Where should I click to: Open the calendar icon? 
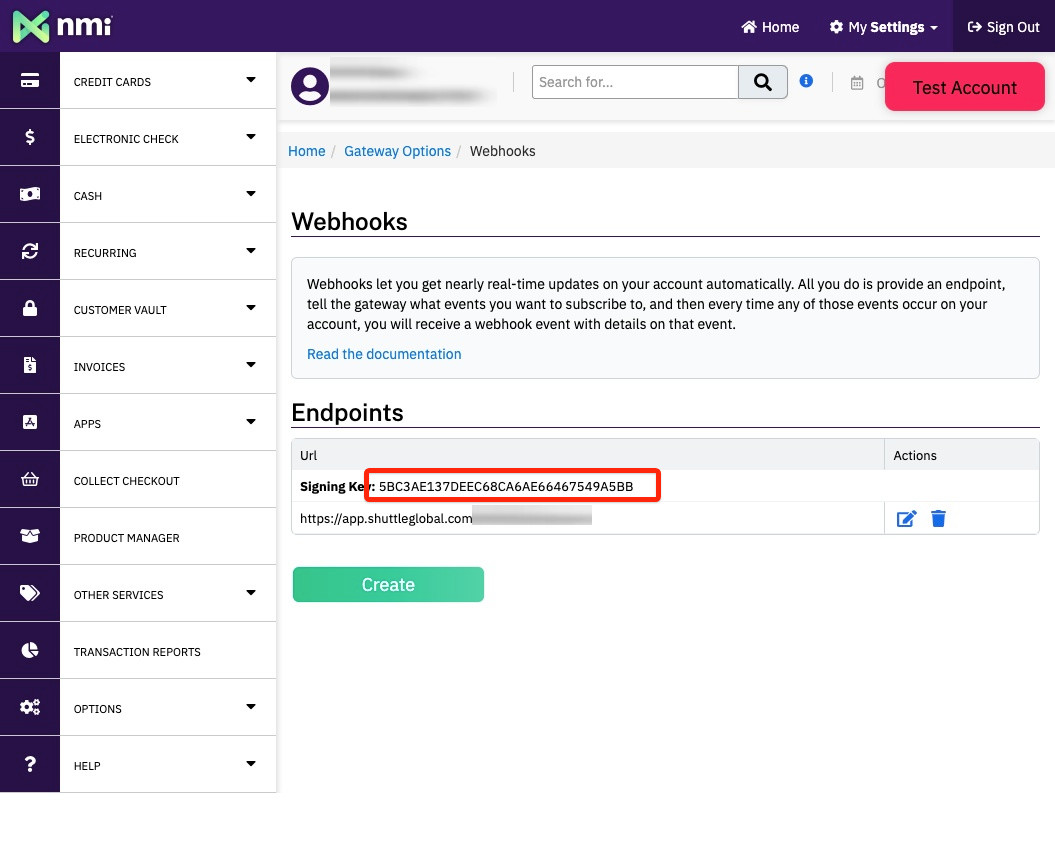[x=857, y=83]
